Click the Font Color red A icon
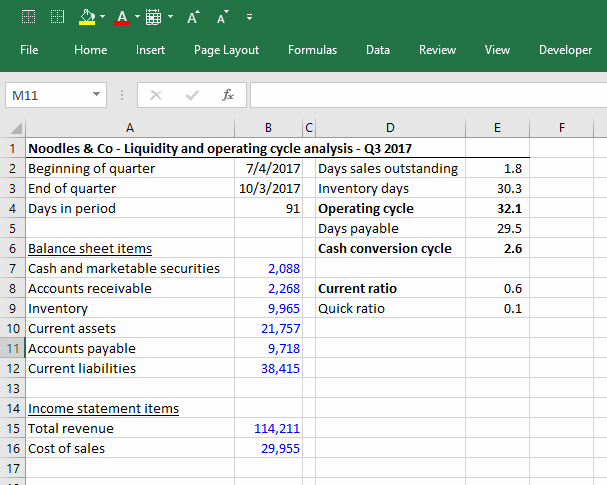Image resolution: width=607 pixels, height=485 pixels. (120, 16)
